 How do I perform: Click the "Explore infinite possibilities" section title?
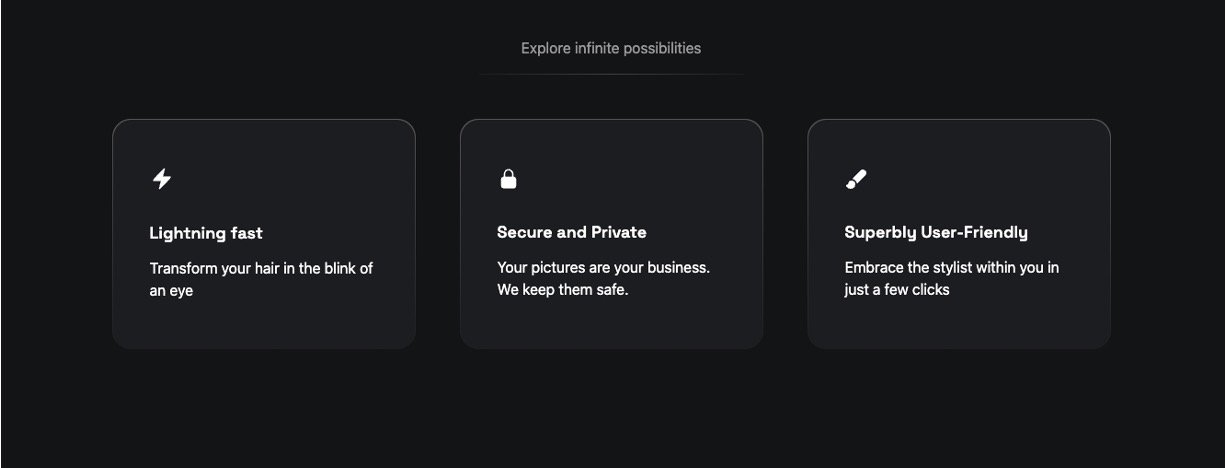click(x=610, y=48)
